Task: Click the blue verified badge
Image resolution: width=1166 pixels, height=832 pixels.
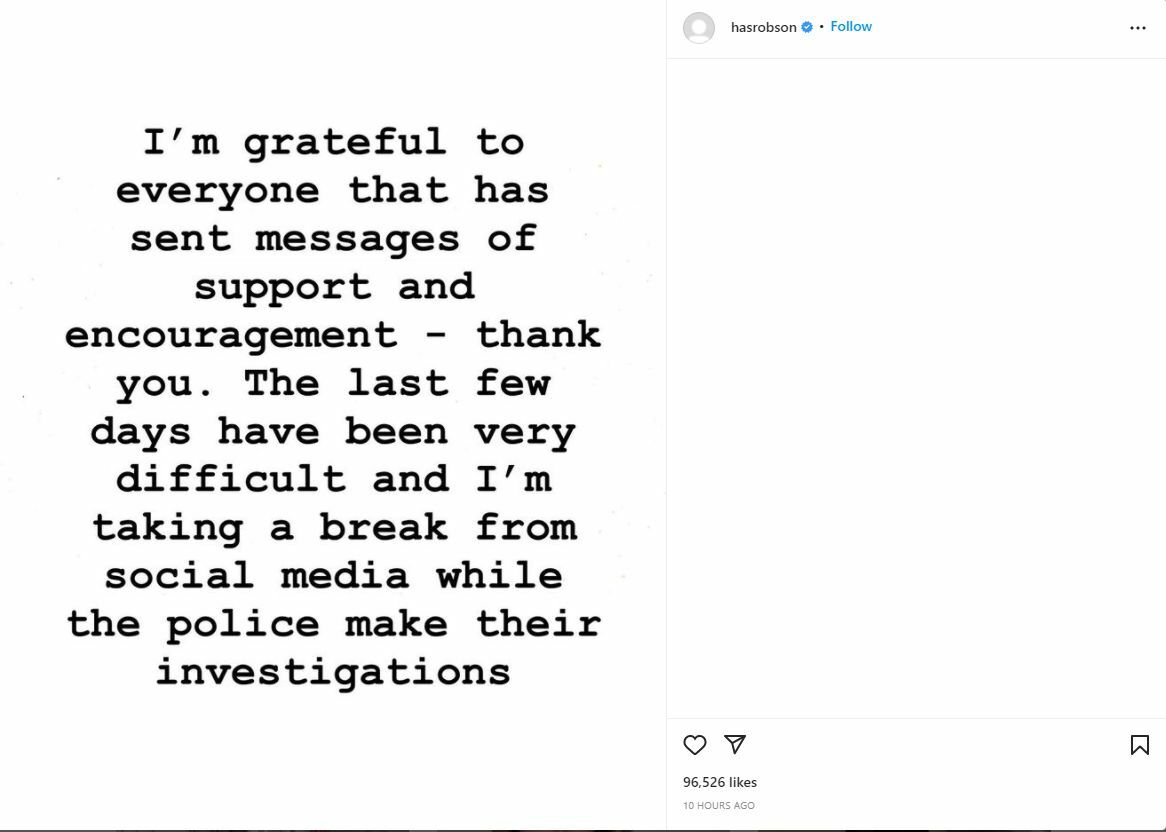Action: (x=807, y=28)
